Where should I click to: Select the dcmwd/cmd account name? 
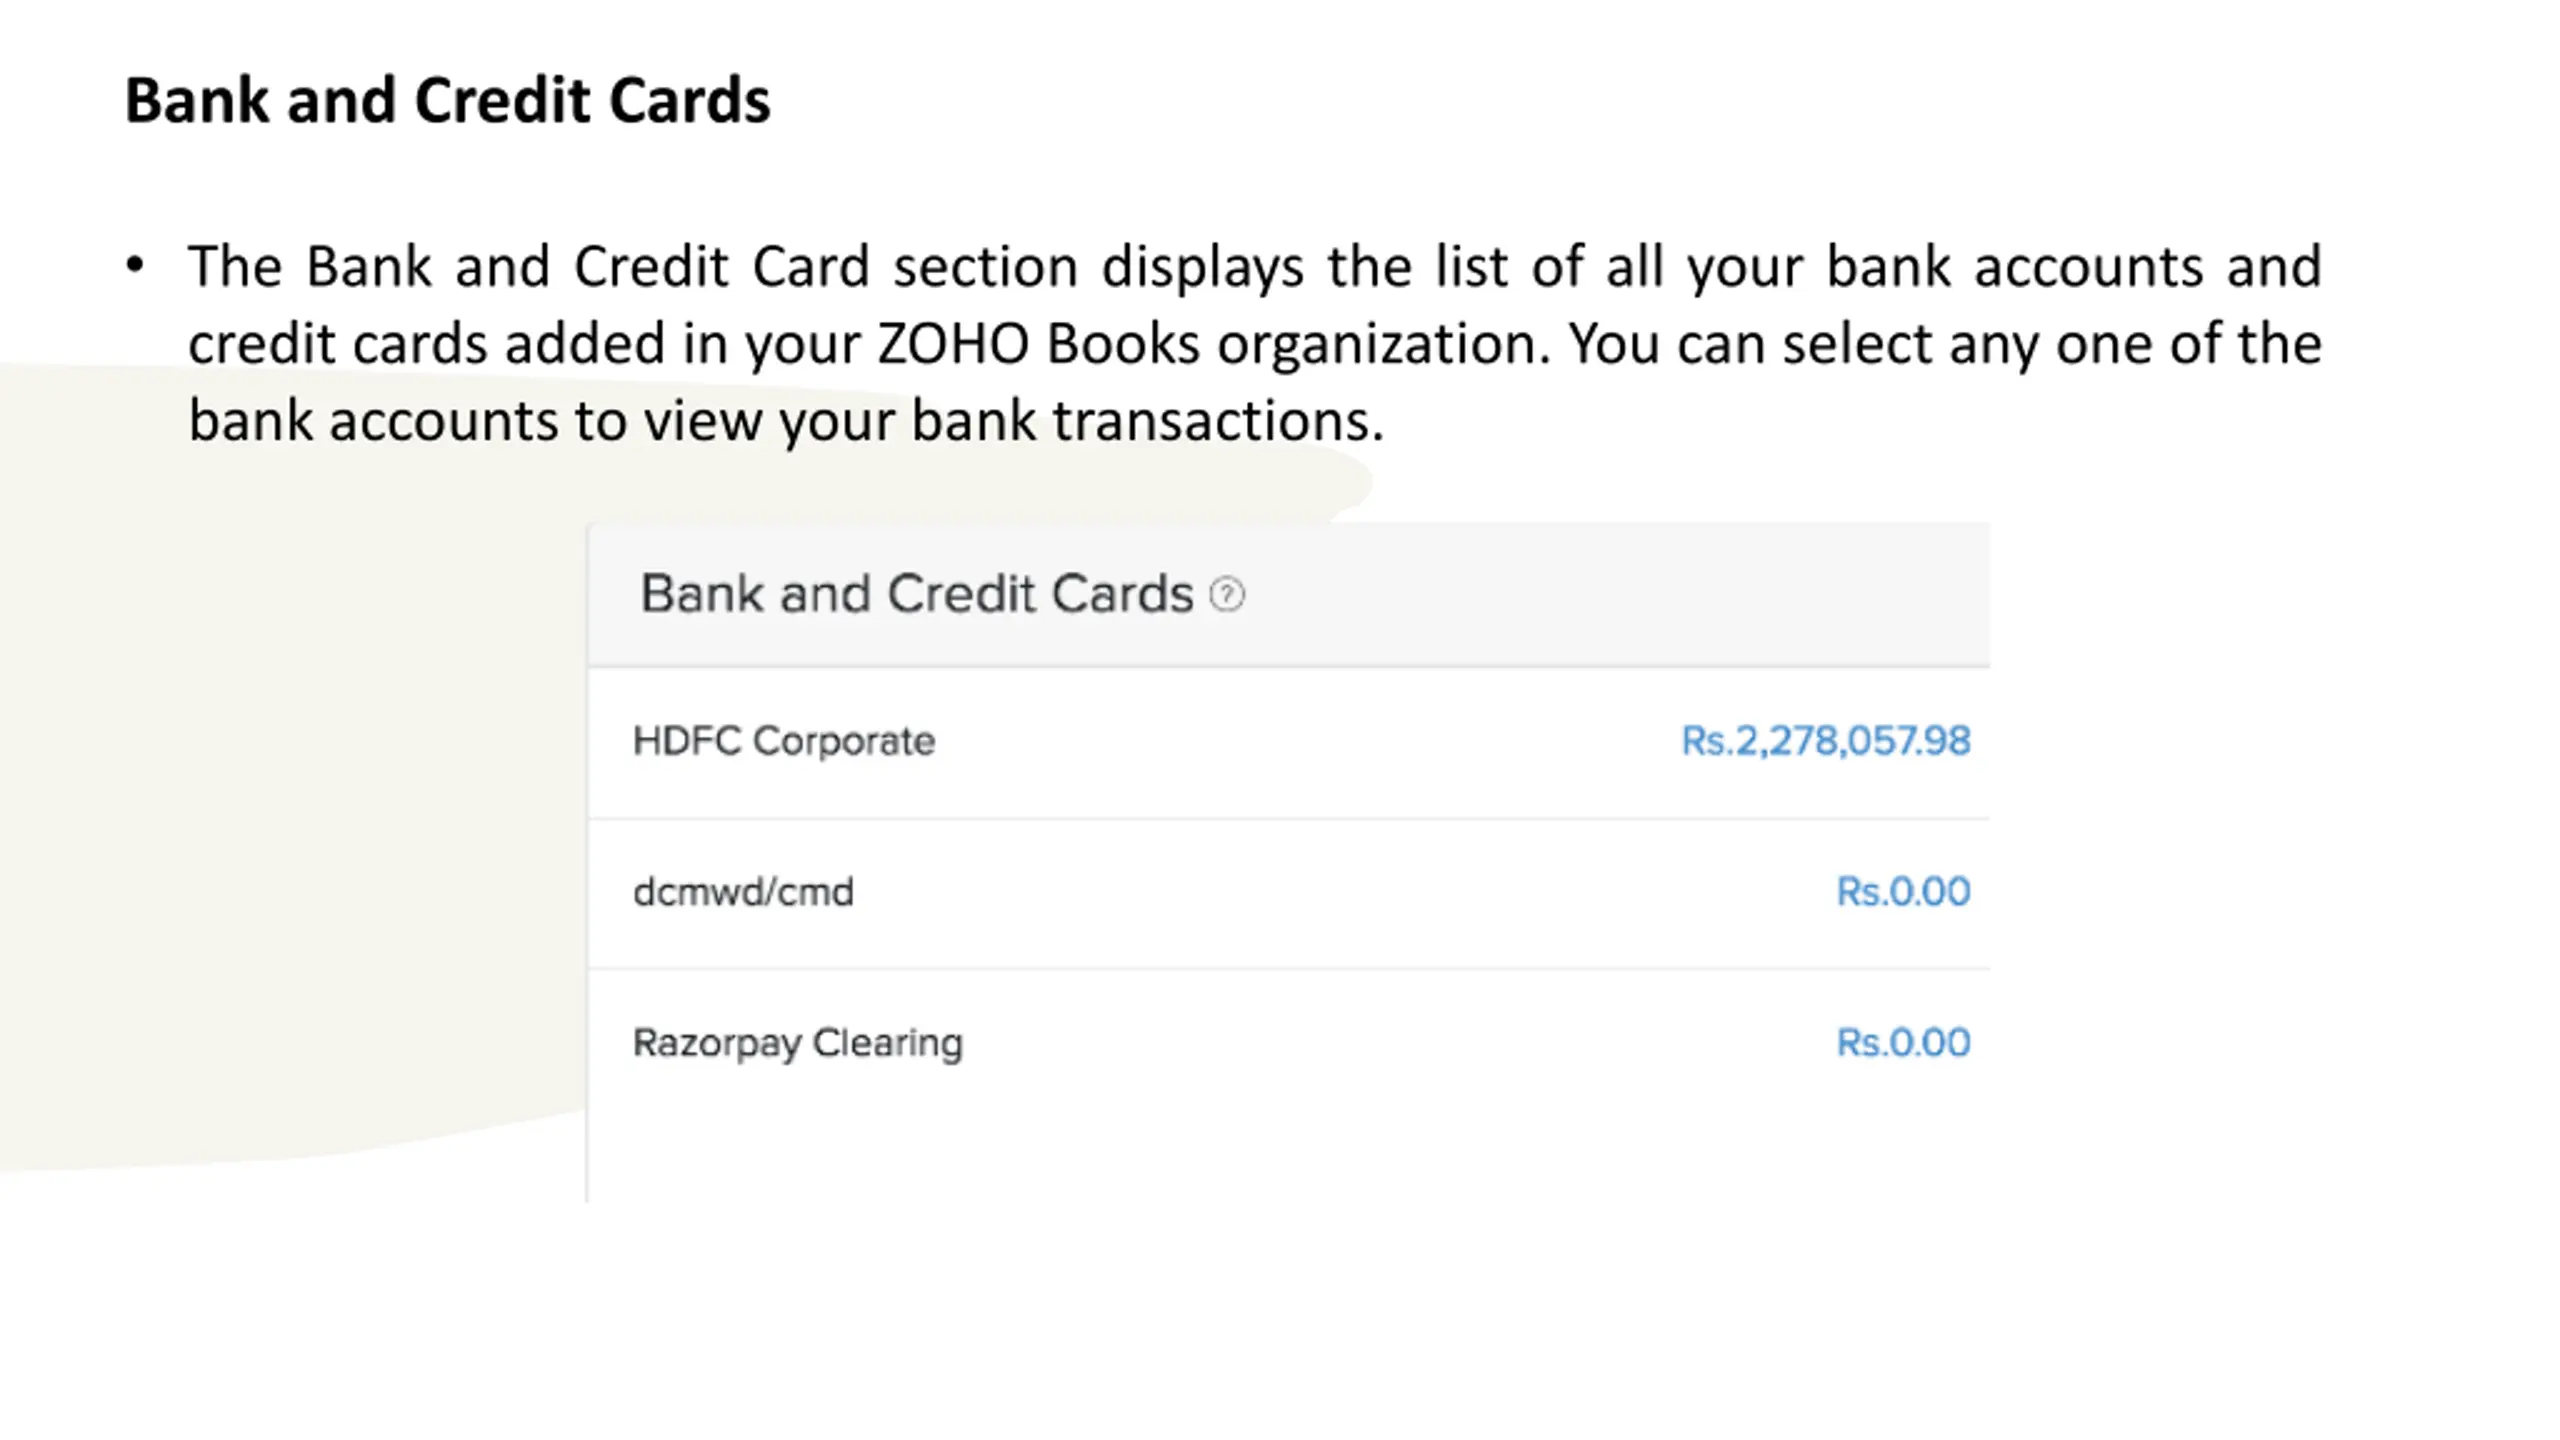tap(743, 892)
